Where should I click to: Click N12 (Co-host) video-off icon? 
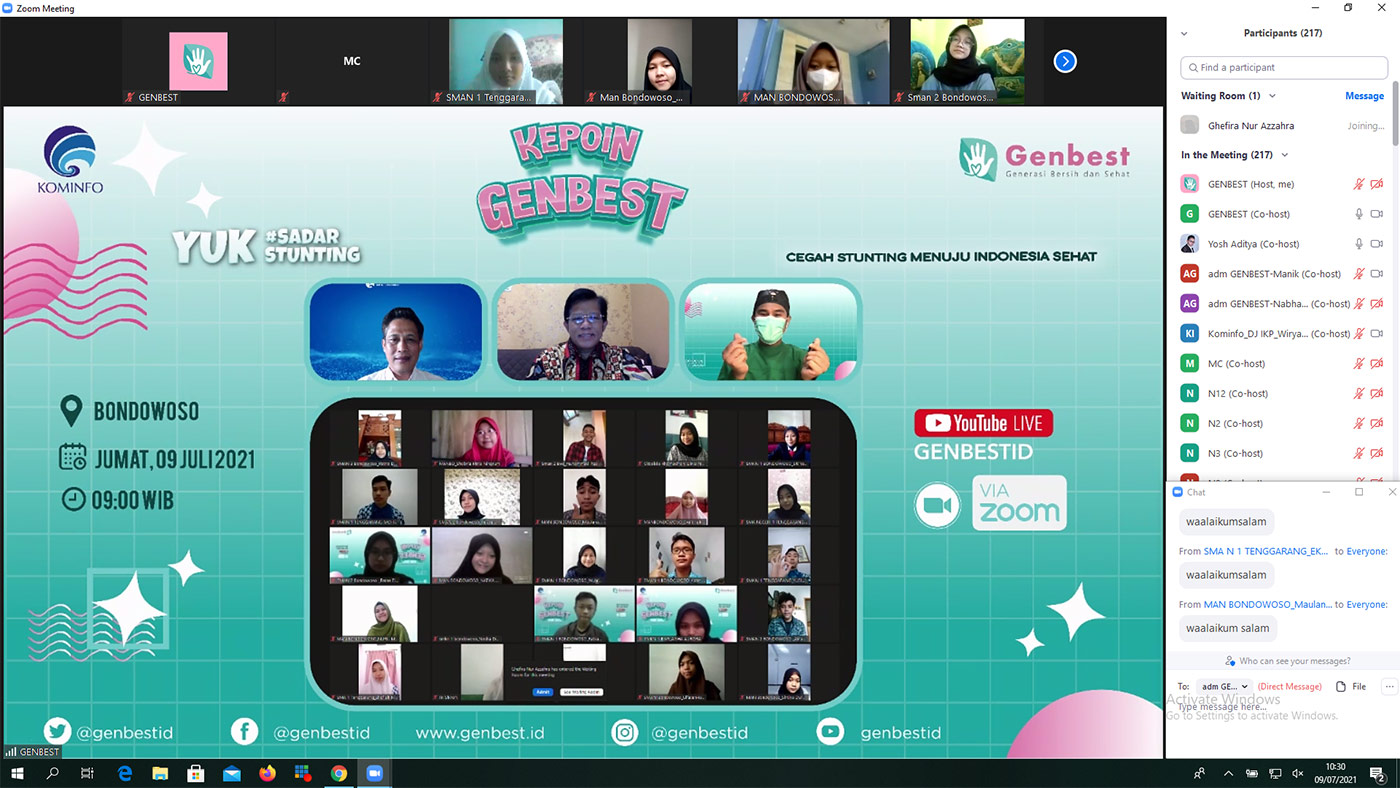coord(1377,394)
